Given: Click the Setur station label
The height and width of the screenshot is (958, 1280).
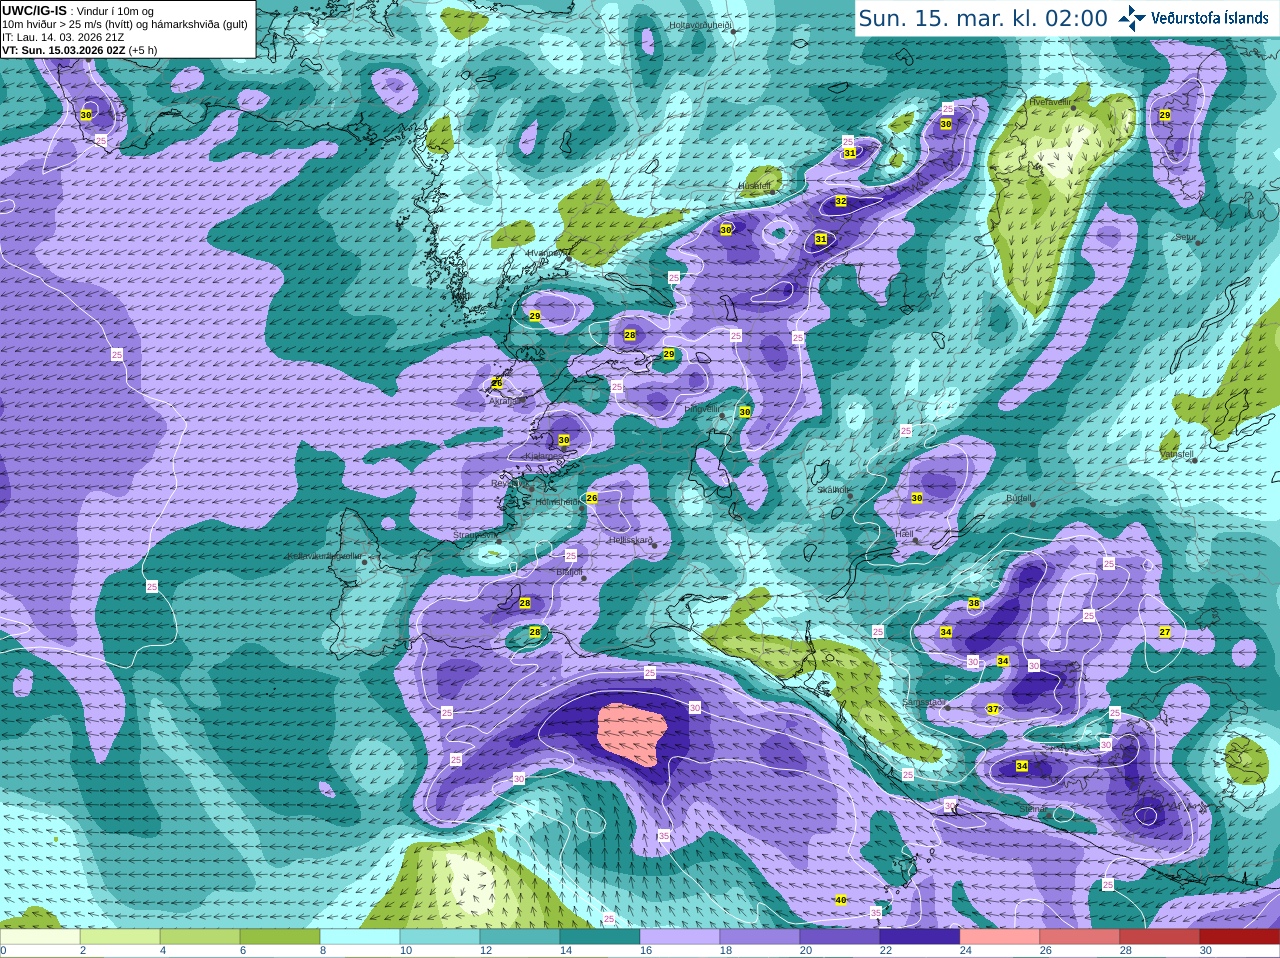Looking at the screenshot, I should pos(1186,238).
